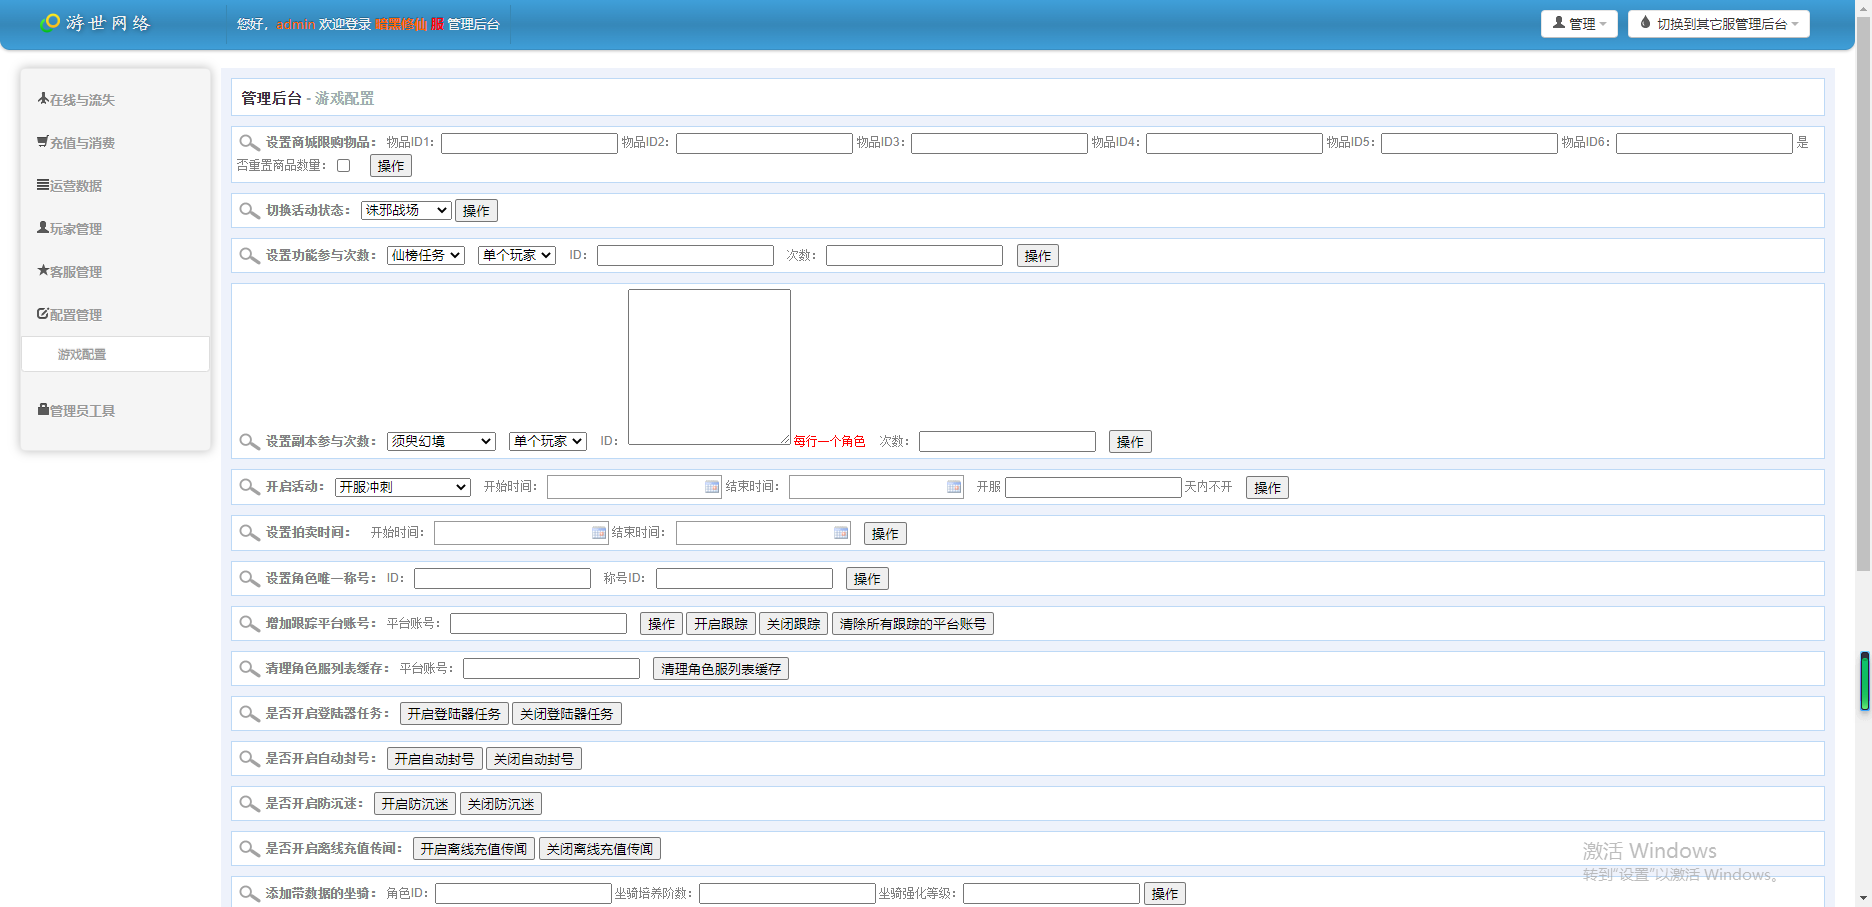Click 清除所有跟踪的平台账号 button
The width and height of the screenshot is (1872, 907).
pyautogui.click(x=912, y=624)
